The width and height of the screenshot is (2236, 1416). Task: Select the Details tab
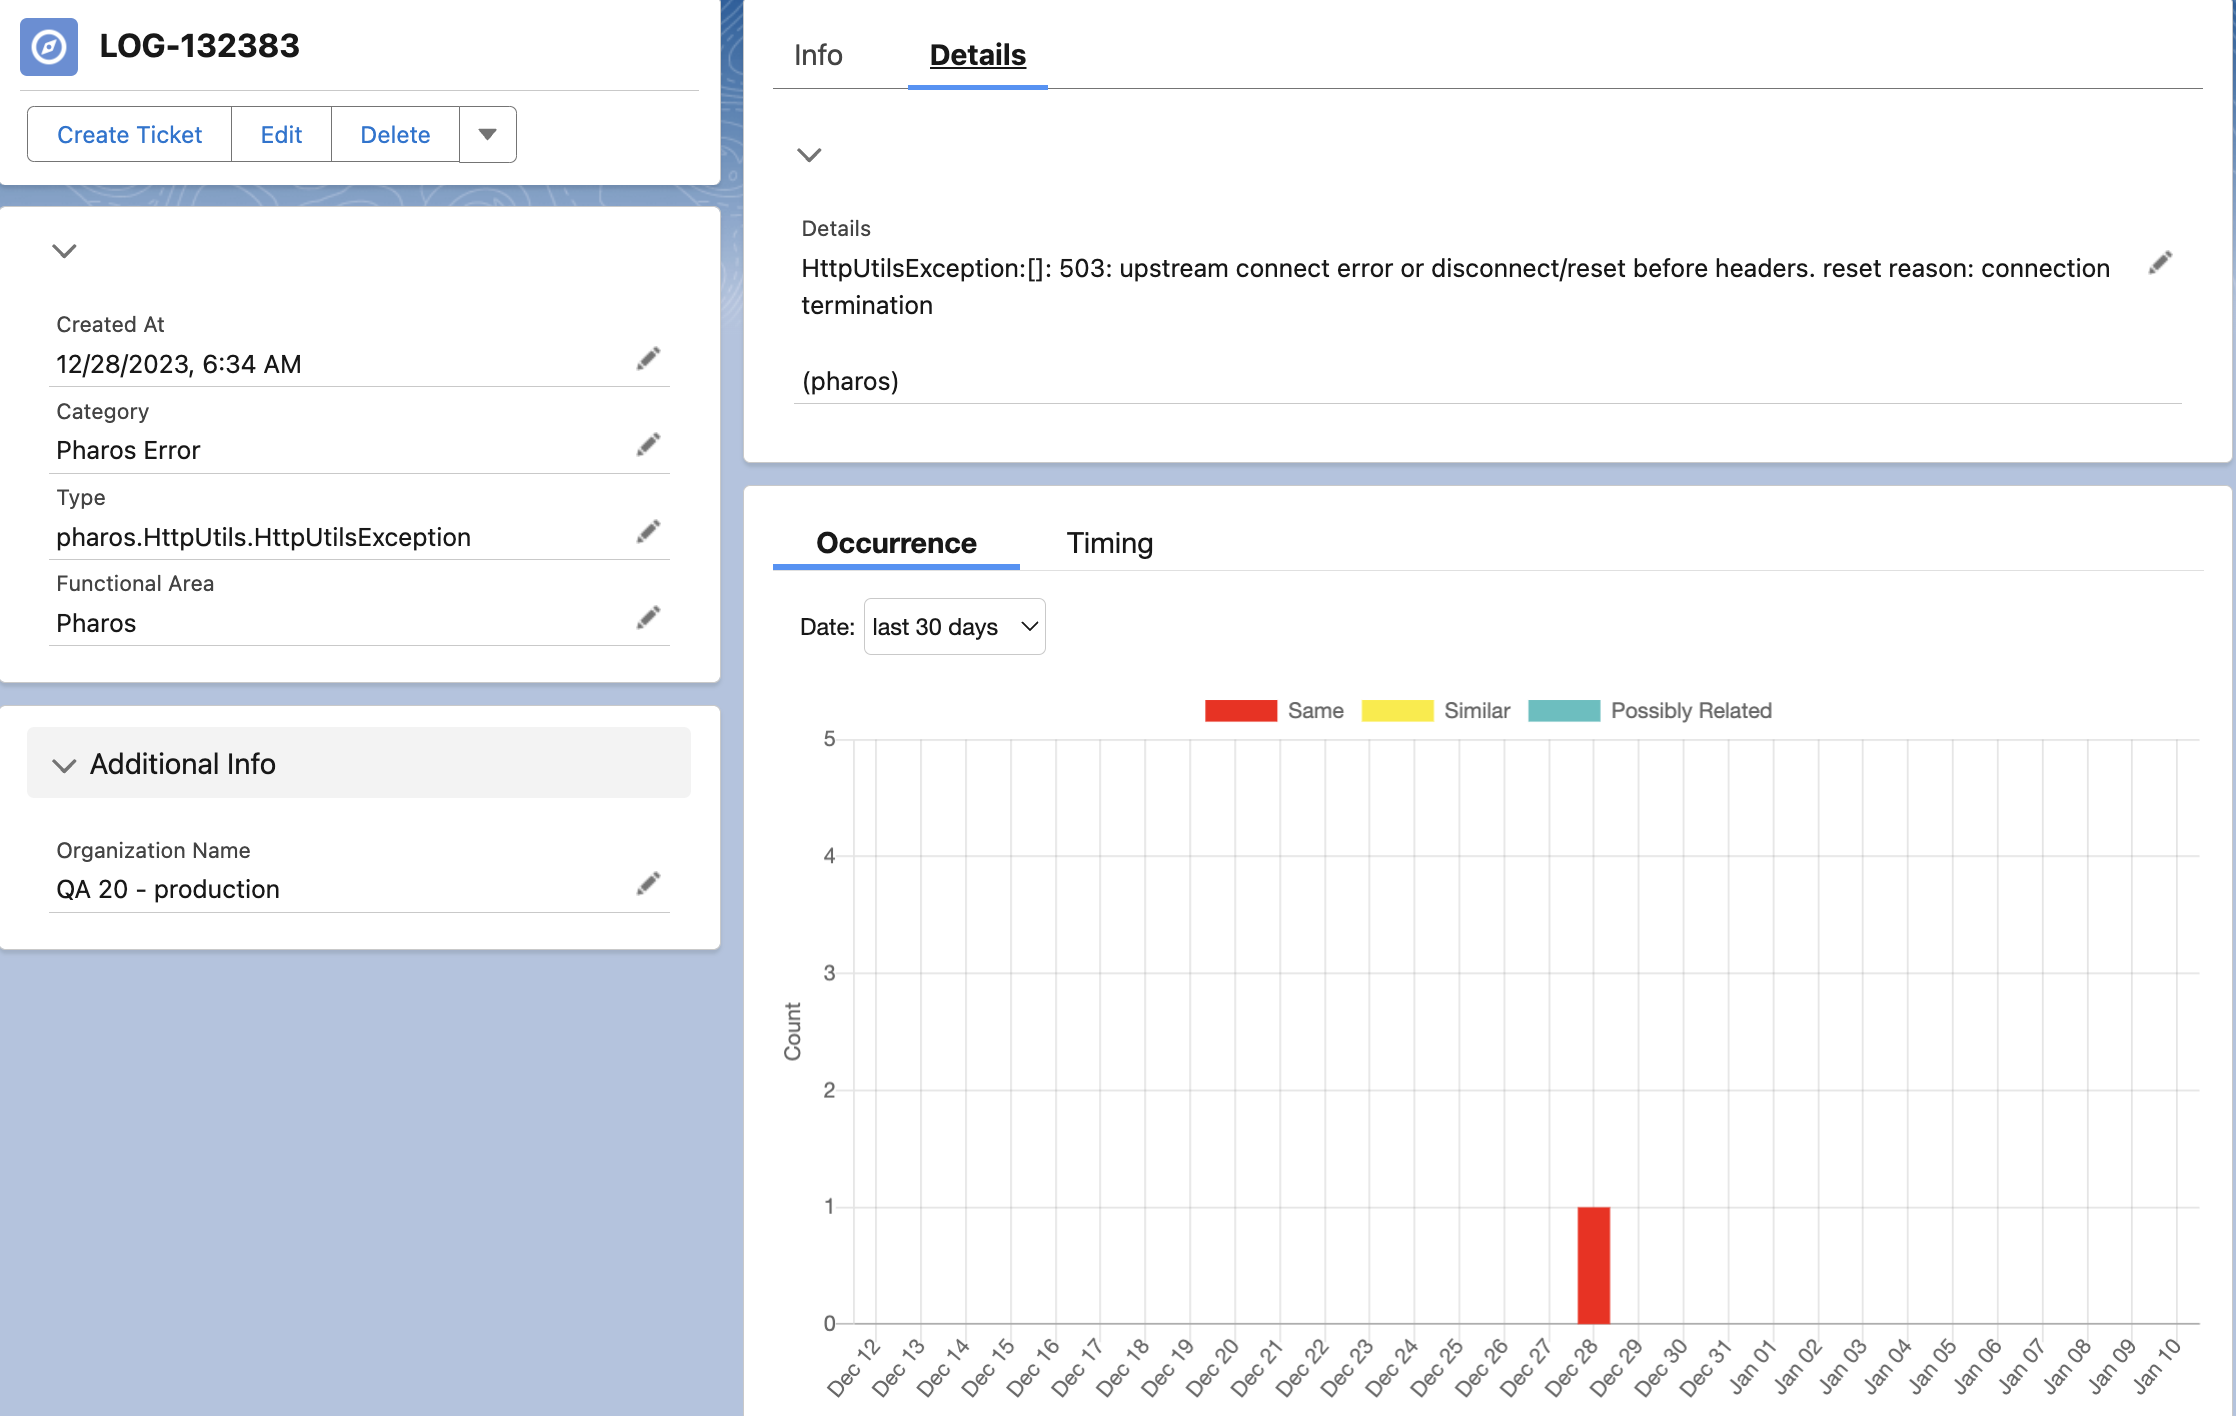[x=976, y=55]
